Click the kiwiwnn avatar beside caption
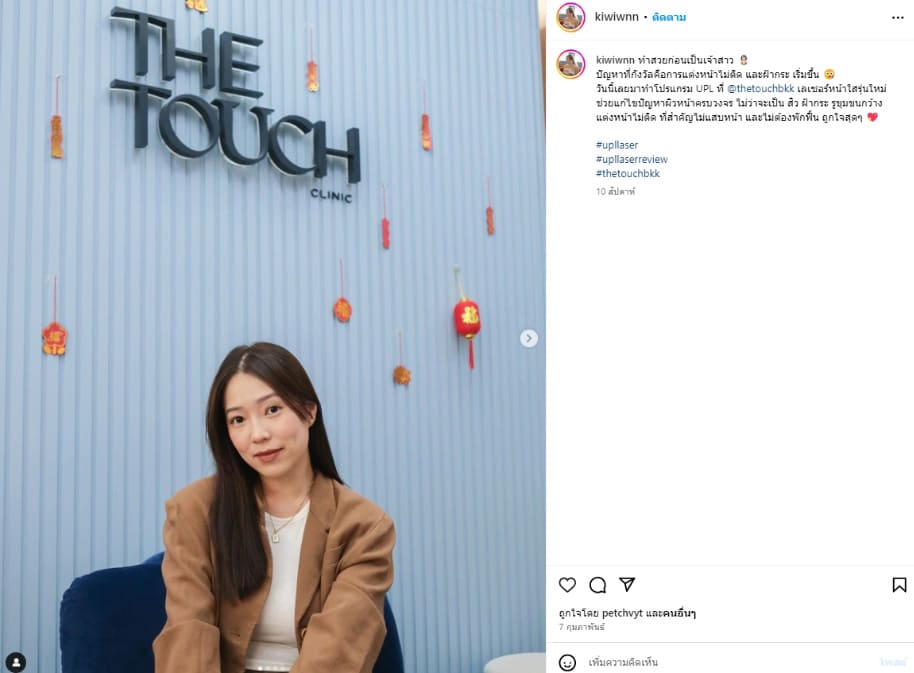The height and width of the screenshot is (673, 914). click(x=571, y=64)
